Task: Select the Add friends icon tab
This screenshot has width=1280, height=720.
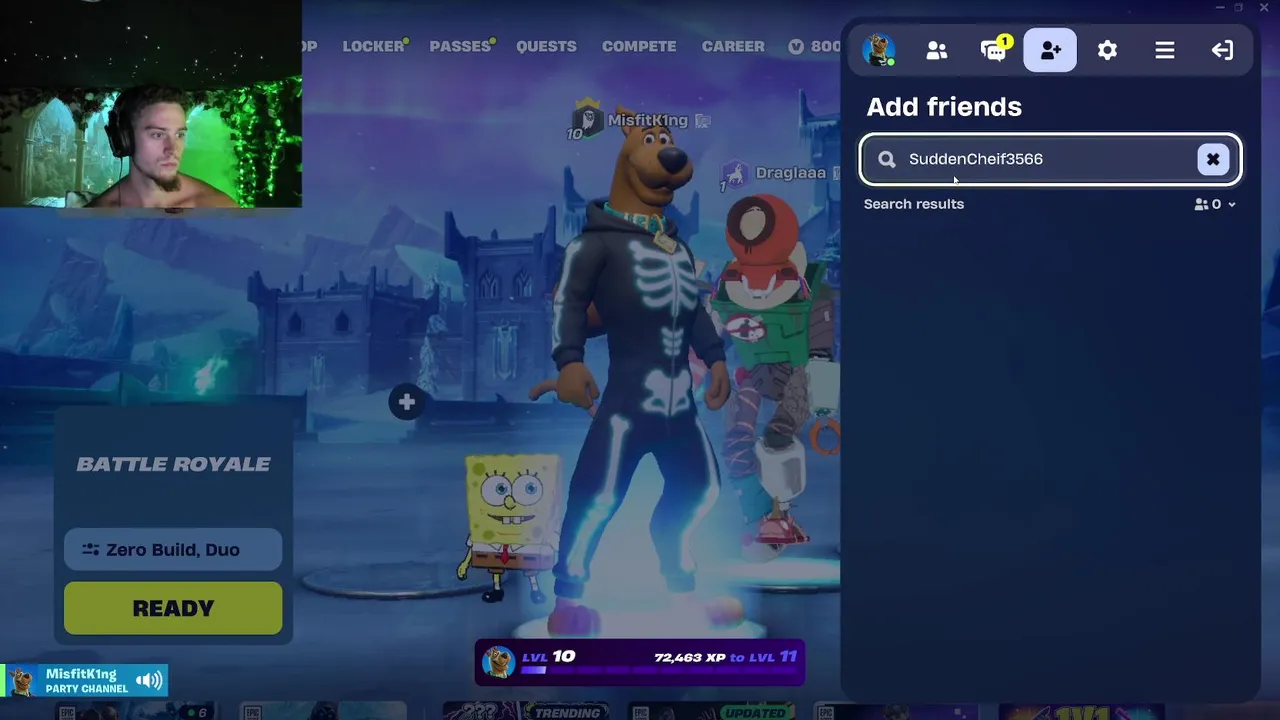Action: [1050, 50]
